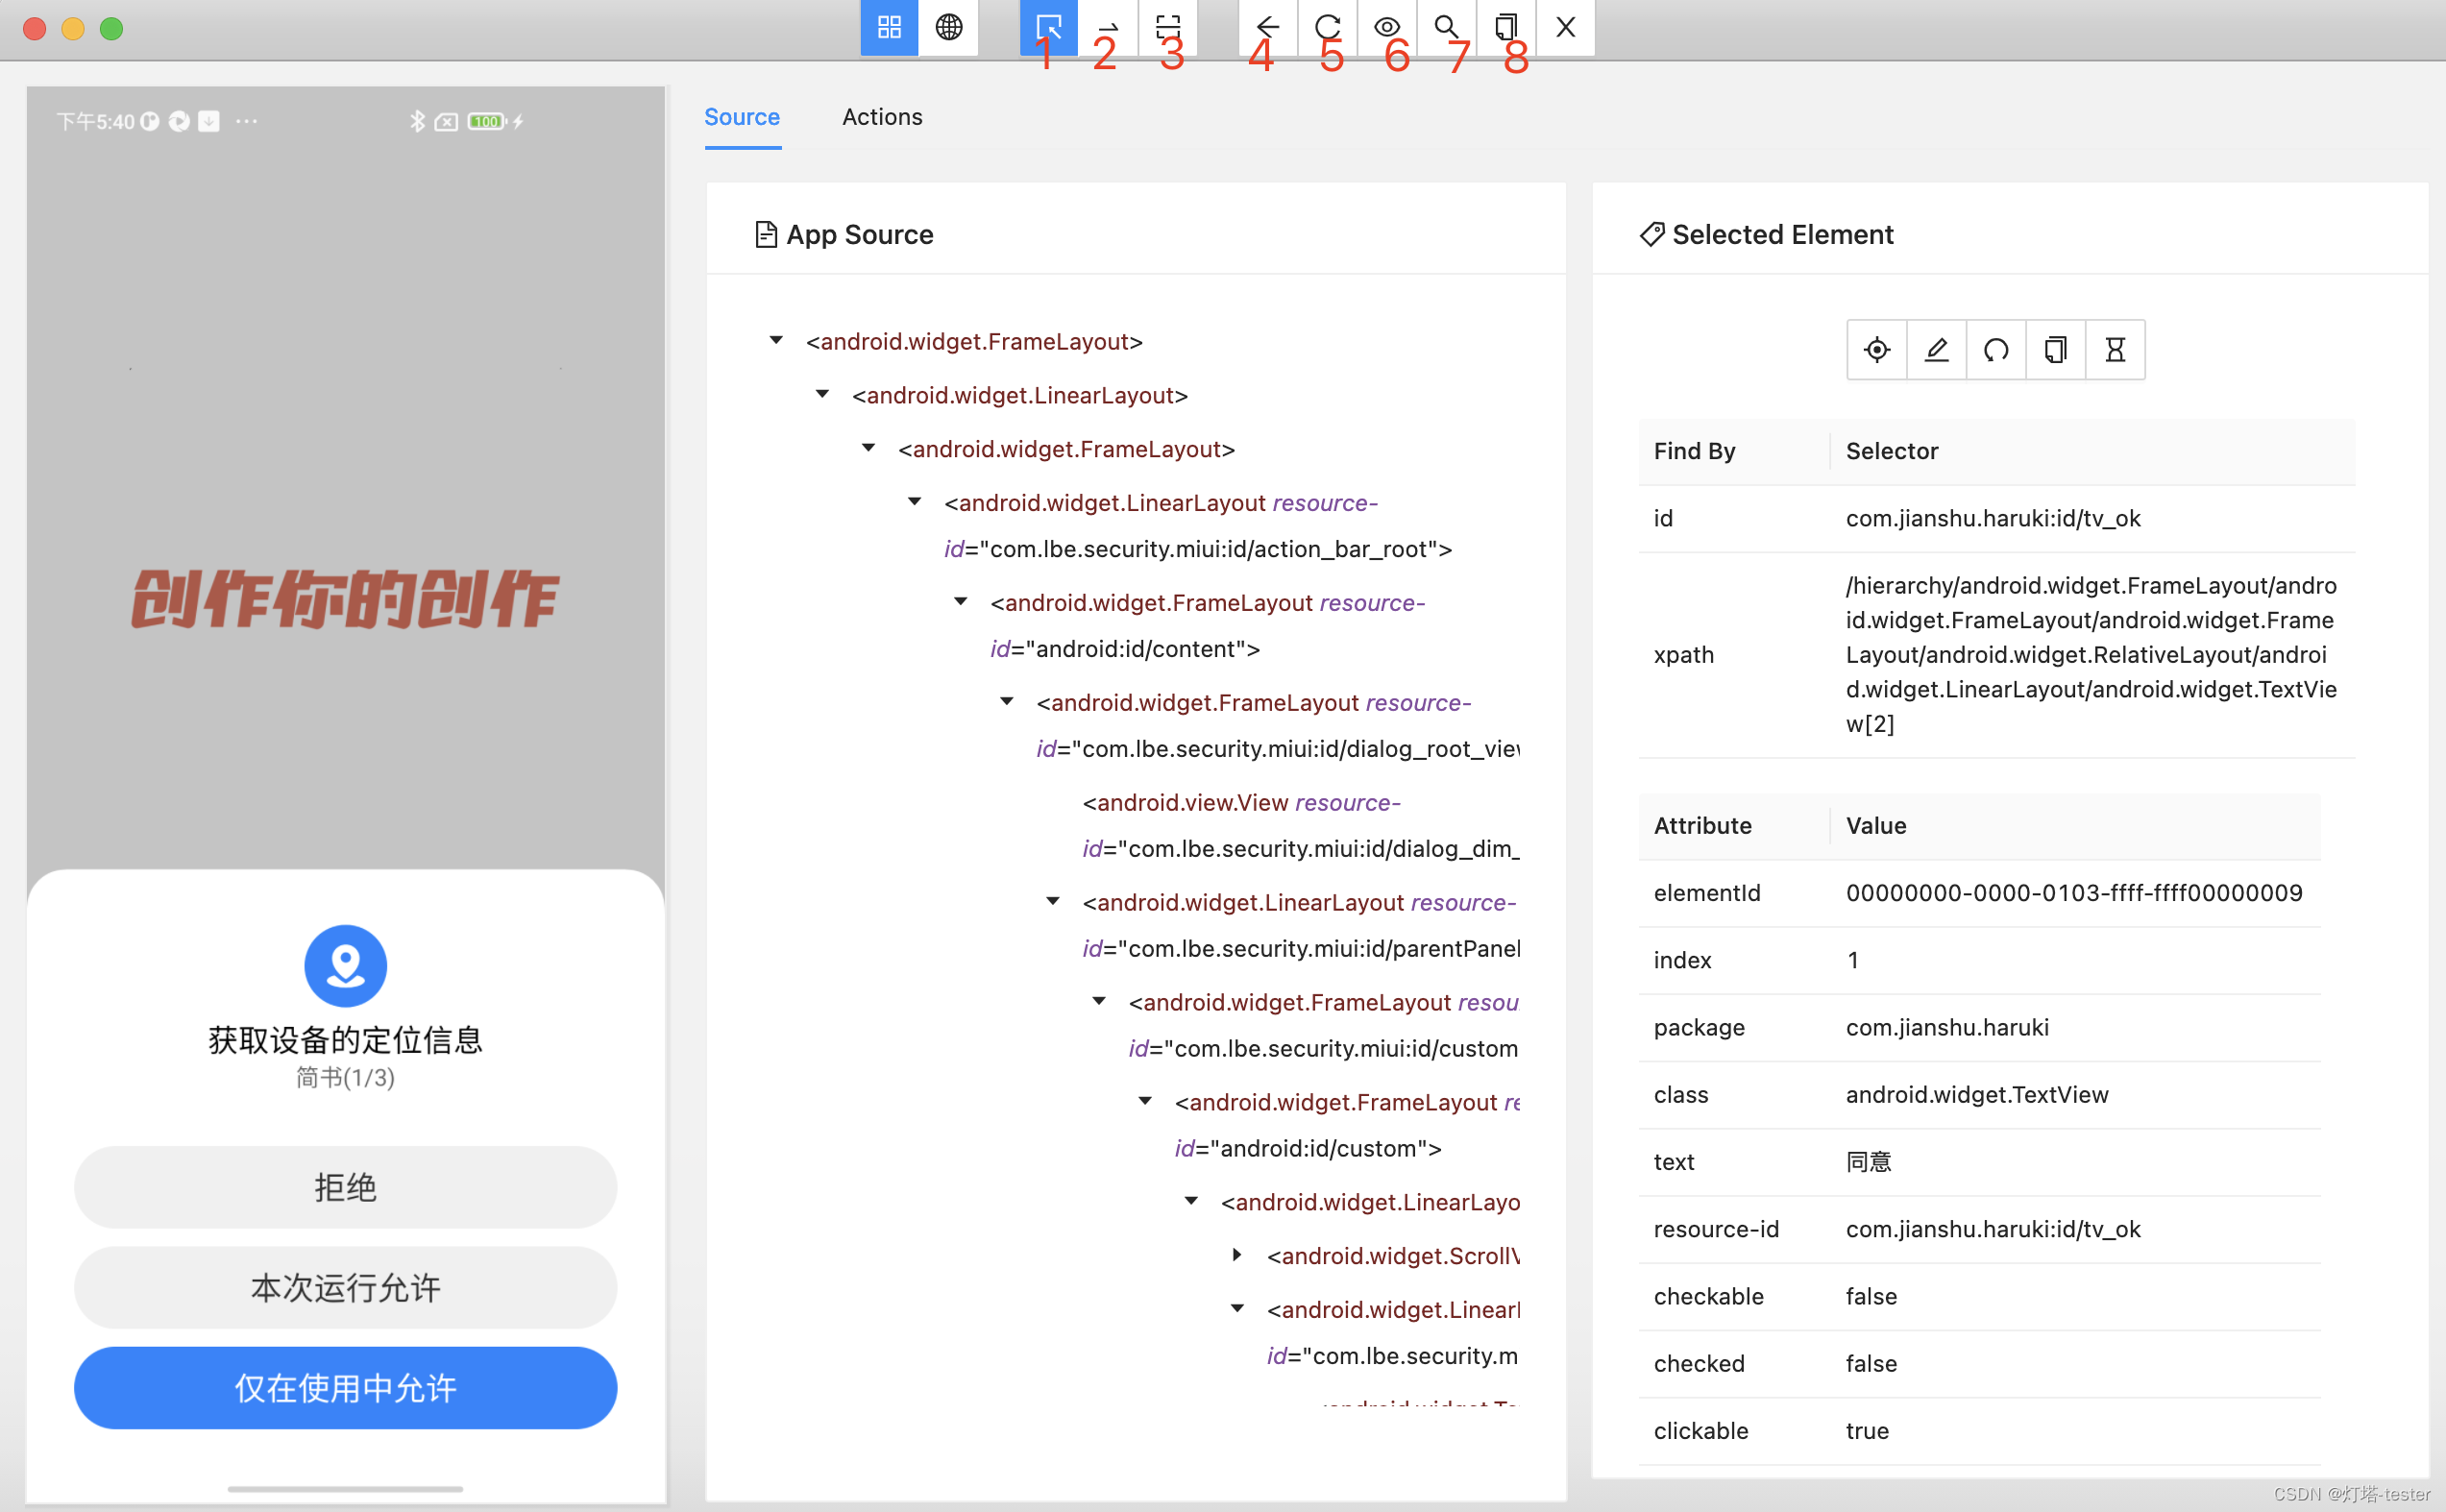
Task: Click Send Keys pencil icon
Action: [x=1936, y=350]
